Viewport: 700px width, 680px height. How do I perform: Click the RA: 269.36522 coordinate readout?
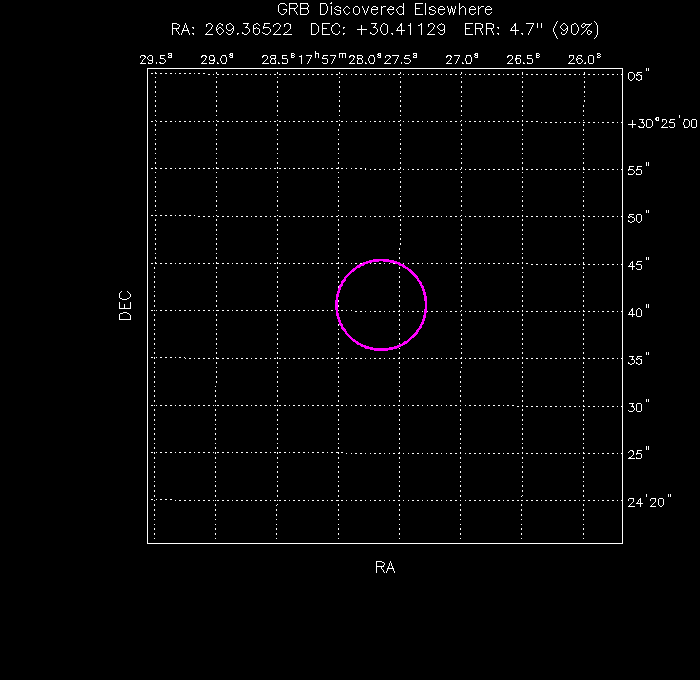point(232,29)
